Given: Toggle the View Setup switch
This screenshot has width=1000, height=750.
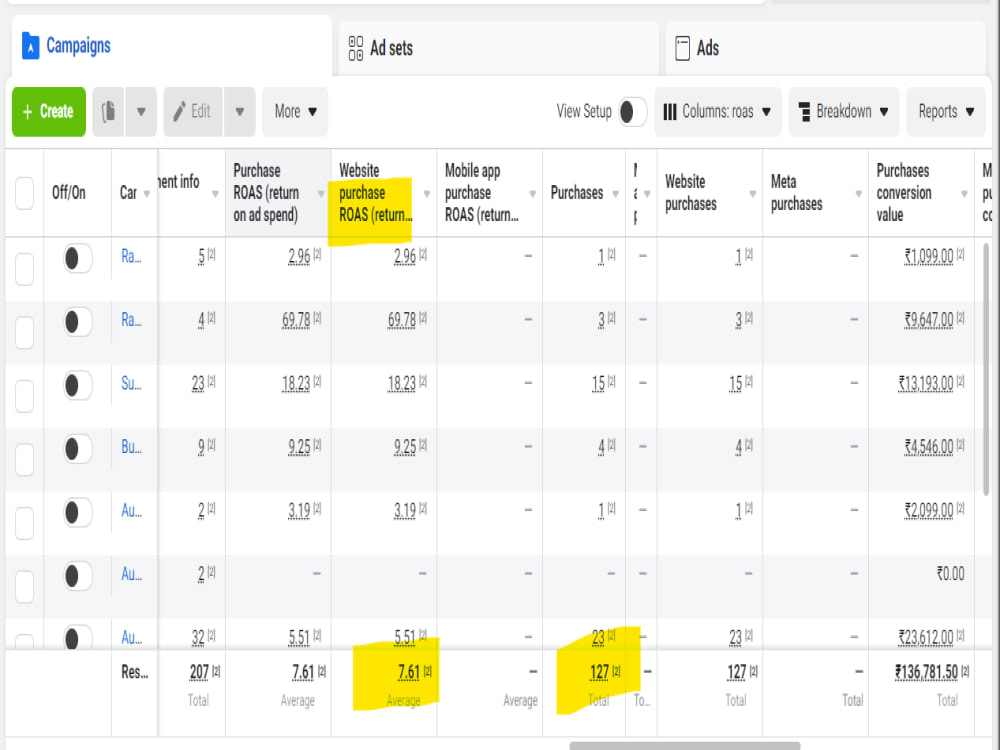Looking at the screenshot, I should [631, 112].
